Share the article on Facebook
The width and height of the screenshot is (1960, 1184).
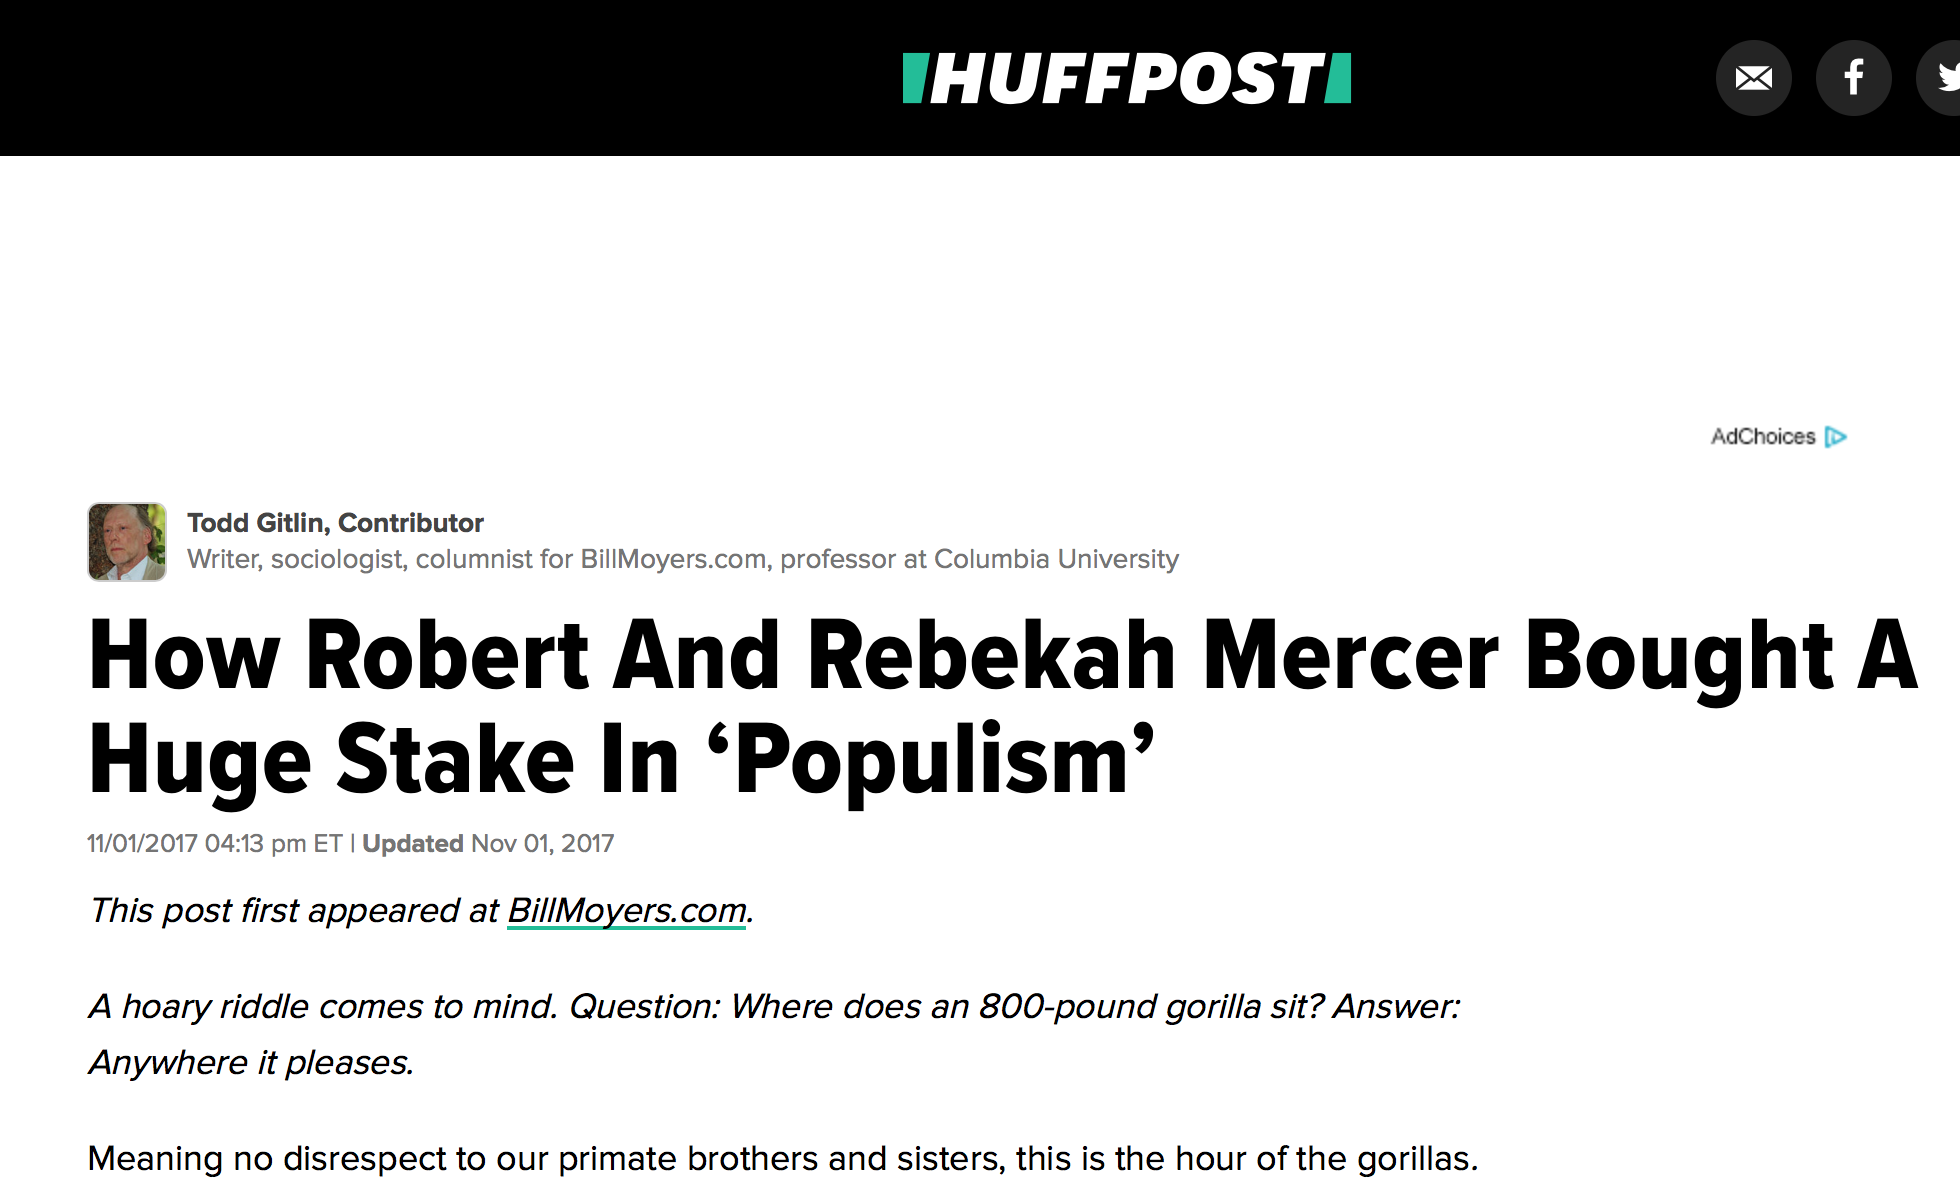click(1853, 78)
